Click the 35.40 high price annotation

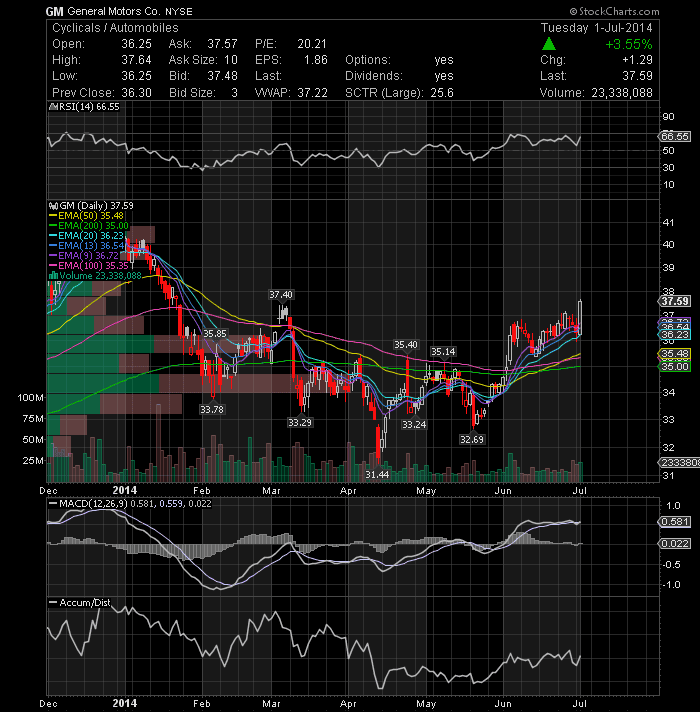[x=406, y=345]
